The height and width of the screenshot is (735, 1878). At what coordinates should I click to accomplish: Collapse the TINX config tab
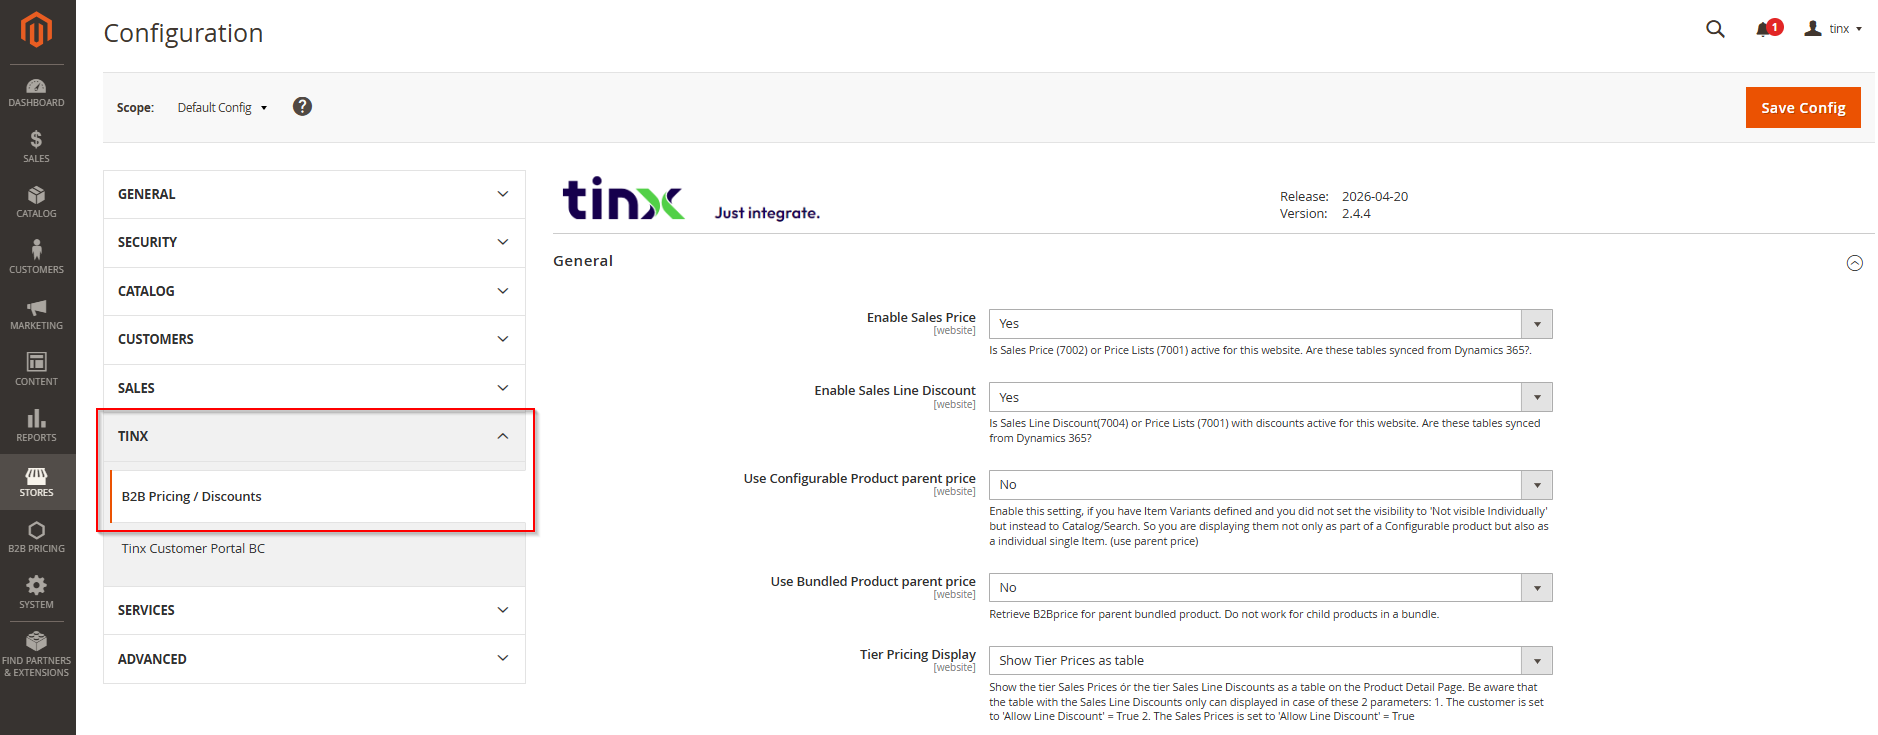tap(314, 436)
